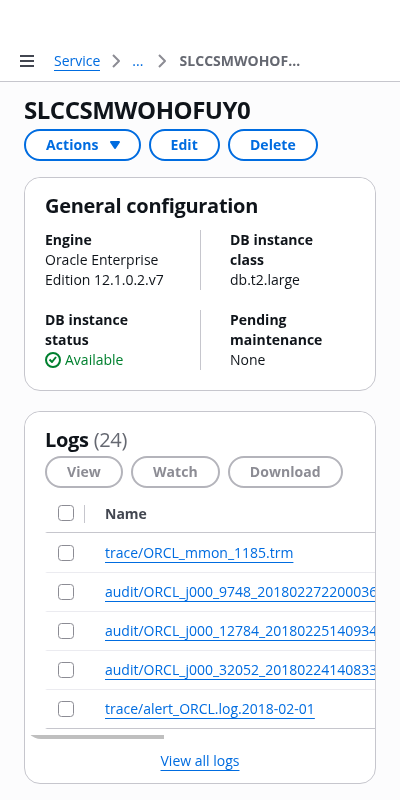Tick the trace/alert_ORCL.log.2018-02-01 checkbox
Viewport: 400px width, 800px height.
[66, 709]
